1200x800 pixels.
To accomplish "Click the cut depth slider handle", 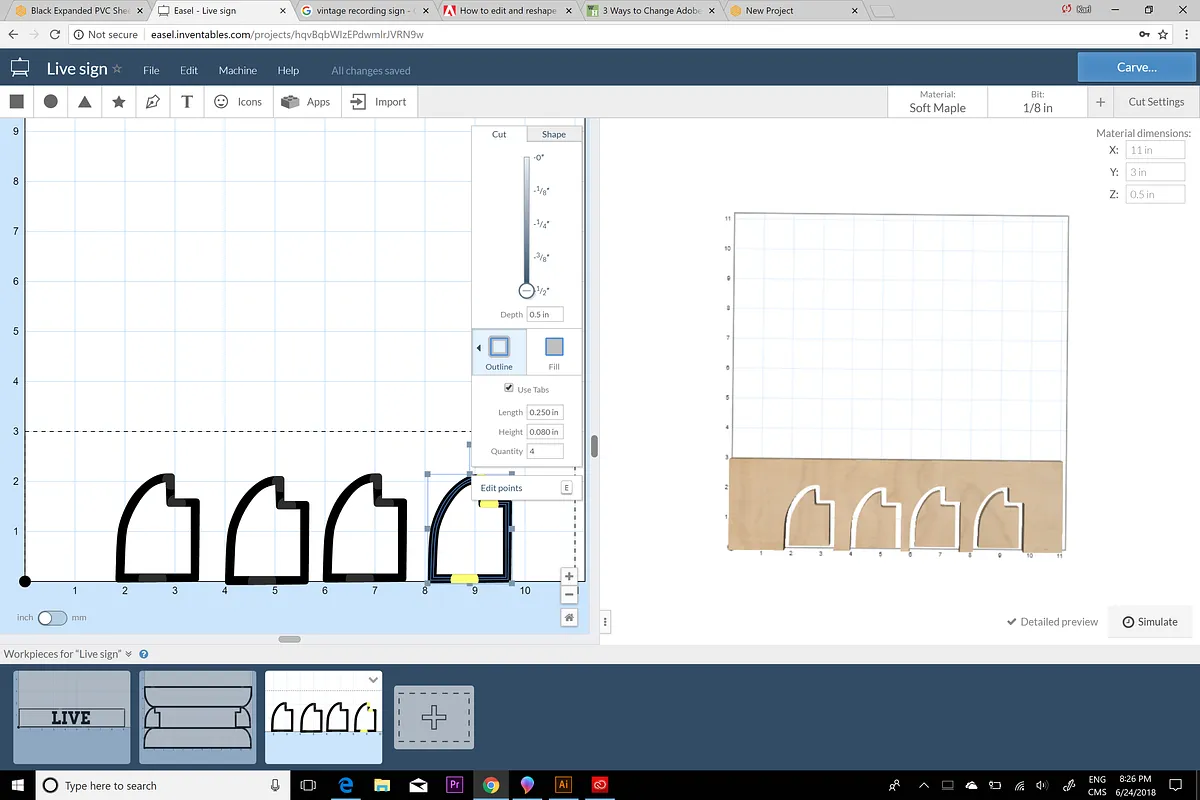I will (x=527, y=290).
